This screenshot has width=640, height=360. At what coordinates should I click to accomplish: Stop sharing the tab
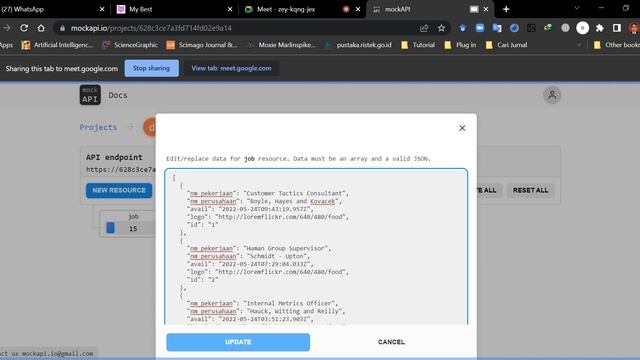click(151, 68)
